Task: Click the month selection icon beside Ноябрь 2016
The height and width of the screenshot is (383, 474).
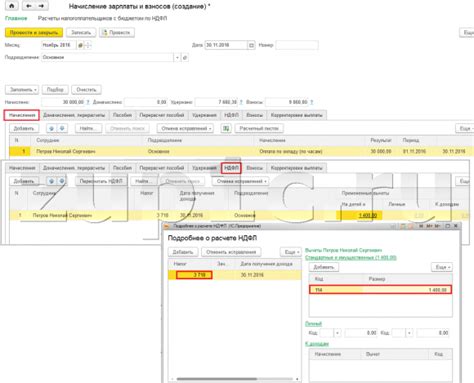Action: (80, 45)
